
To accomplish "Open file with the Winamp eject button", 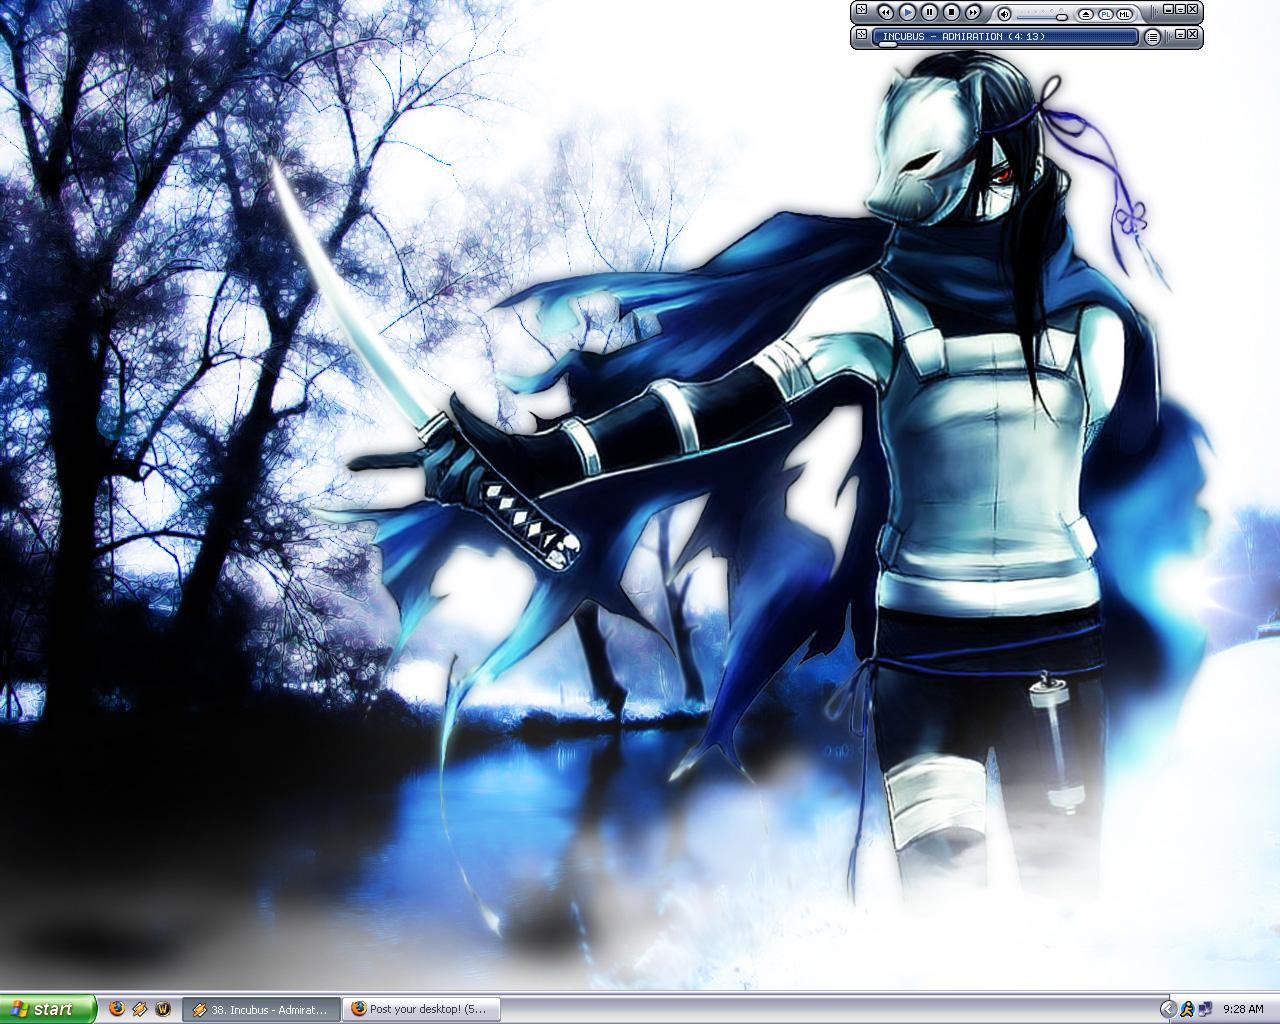I will tap(1085, 14).
